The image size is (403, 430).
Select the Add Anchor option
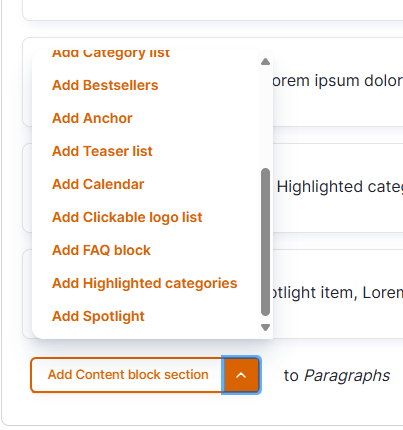click(x=92, y=118)
